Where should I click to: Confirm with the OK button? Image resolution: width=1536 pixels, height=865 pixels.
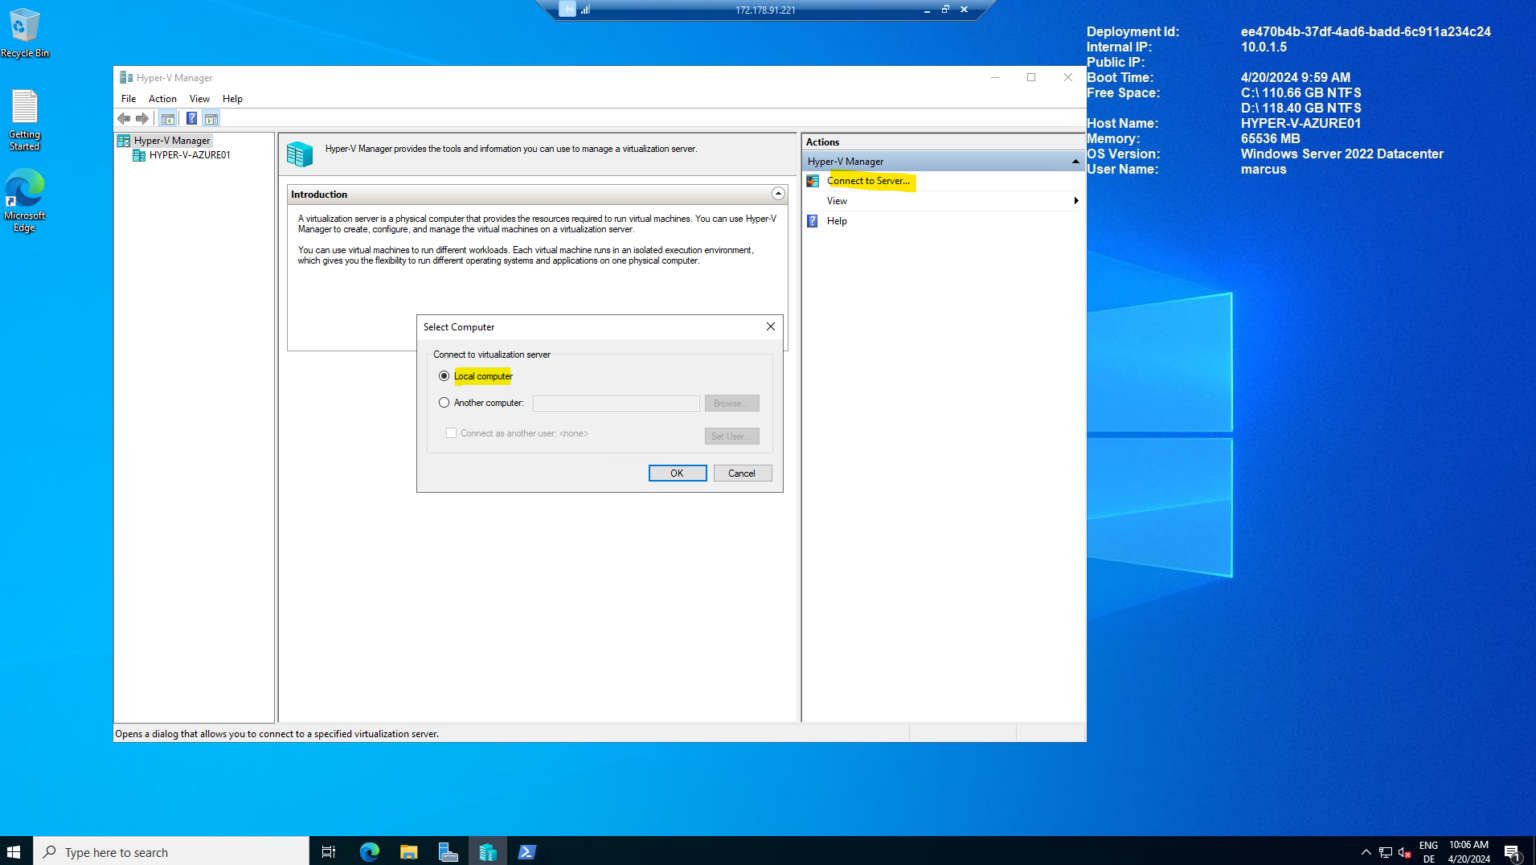click(677, 472)
